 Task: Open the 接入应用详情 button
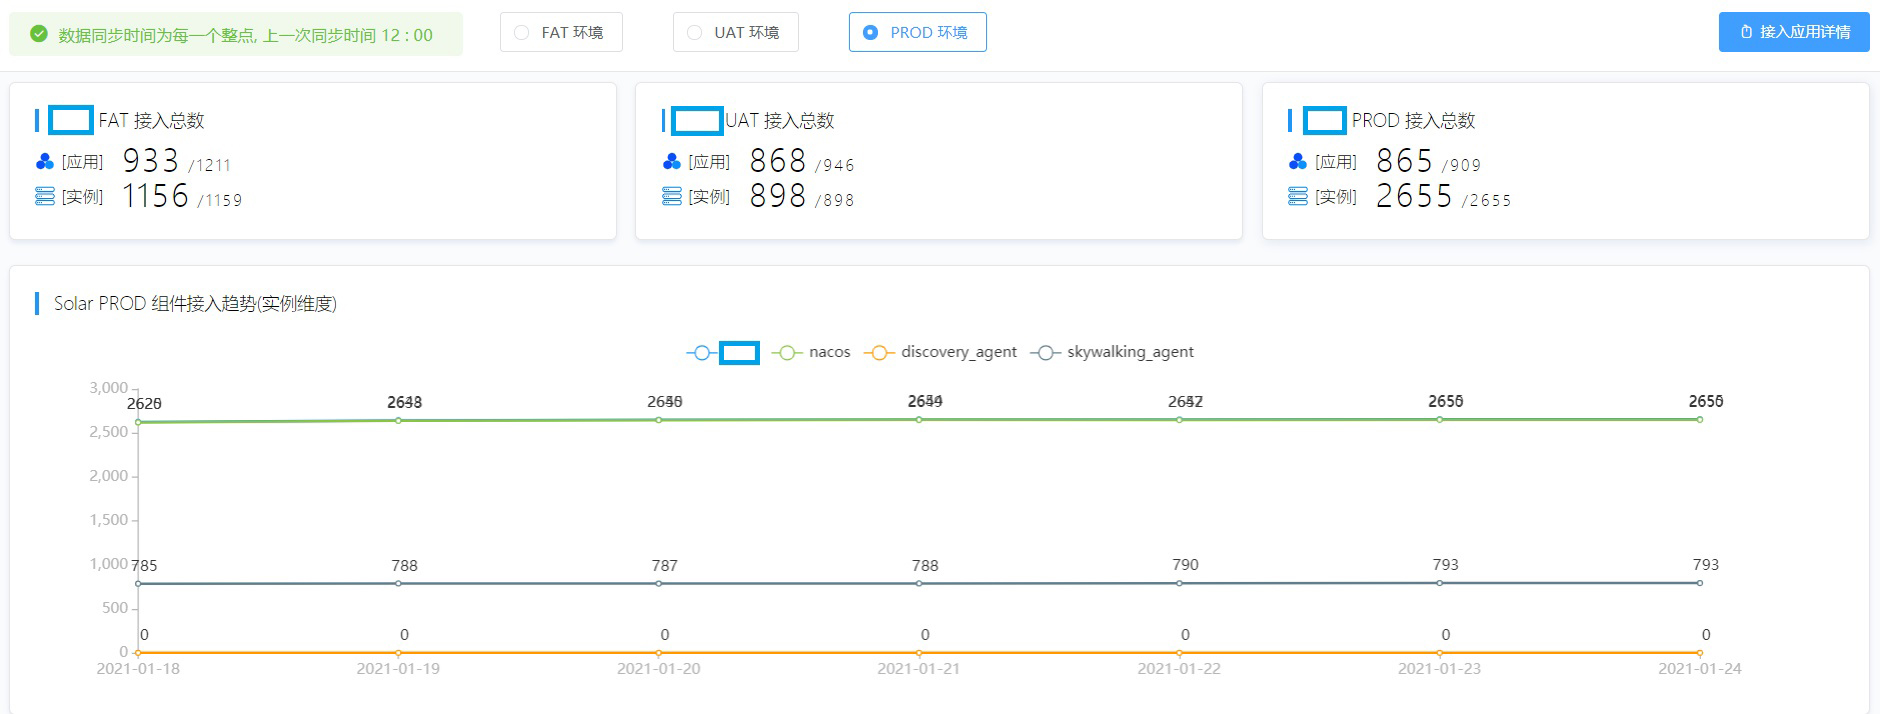point(1794,32)
